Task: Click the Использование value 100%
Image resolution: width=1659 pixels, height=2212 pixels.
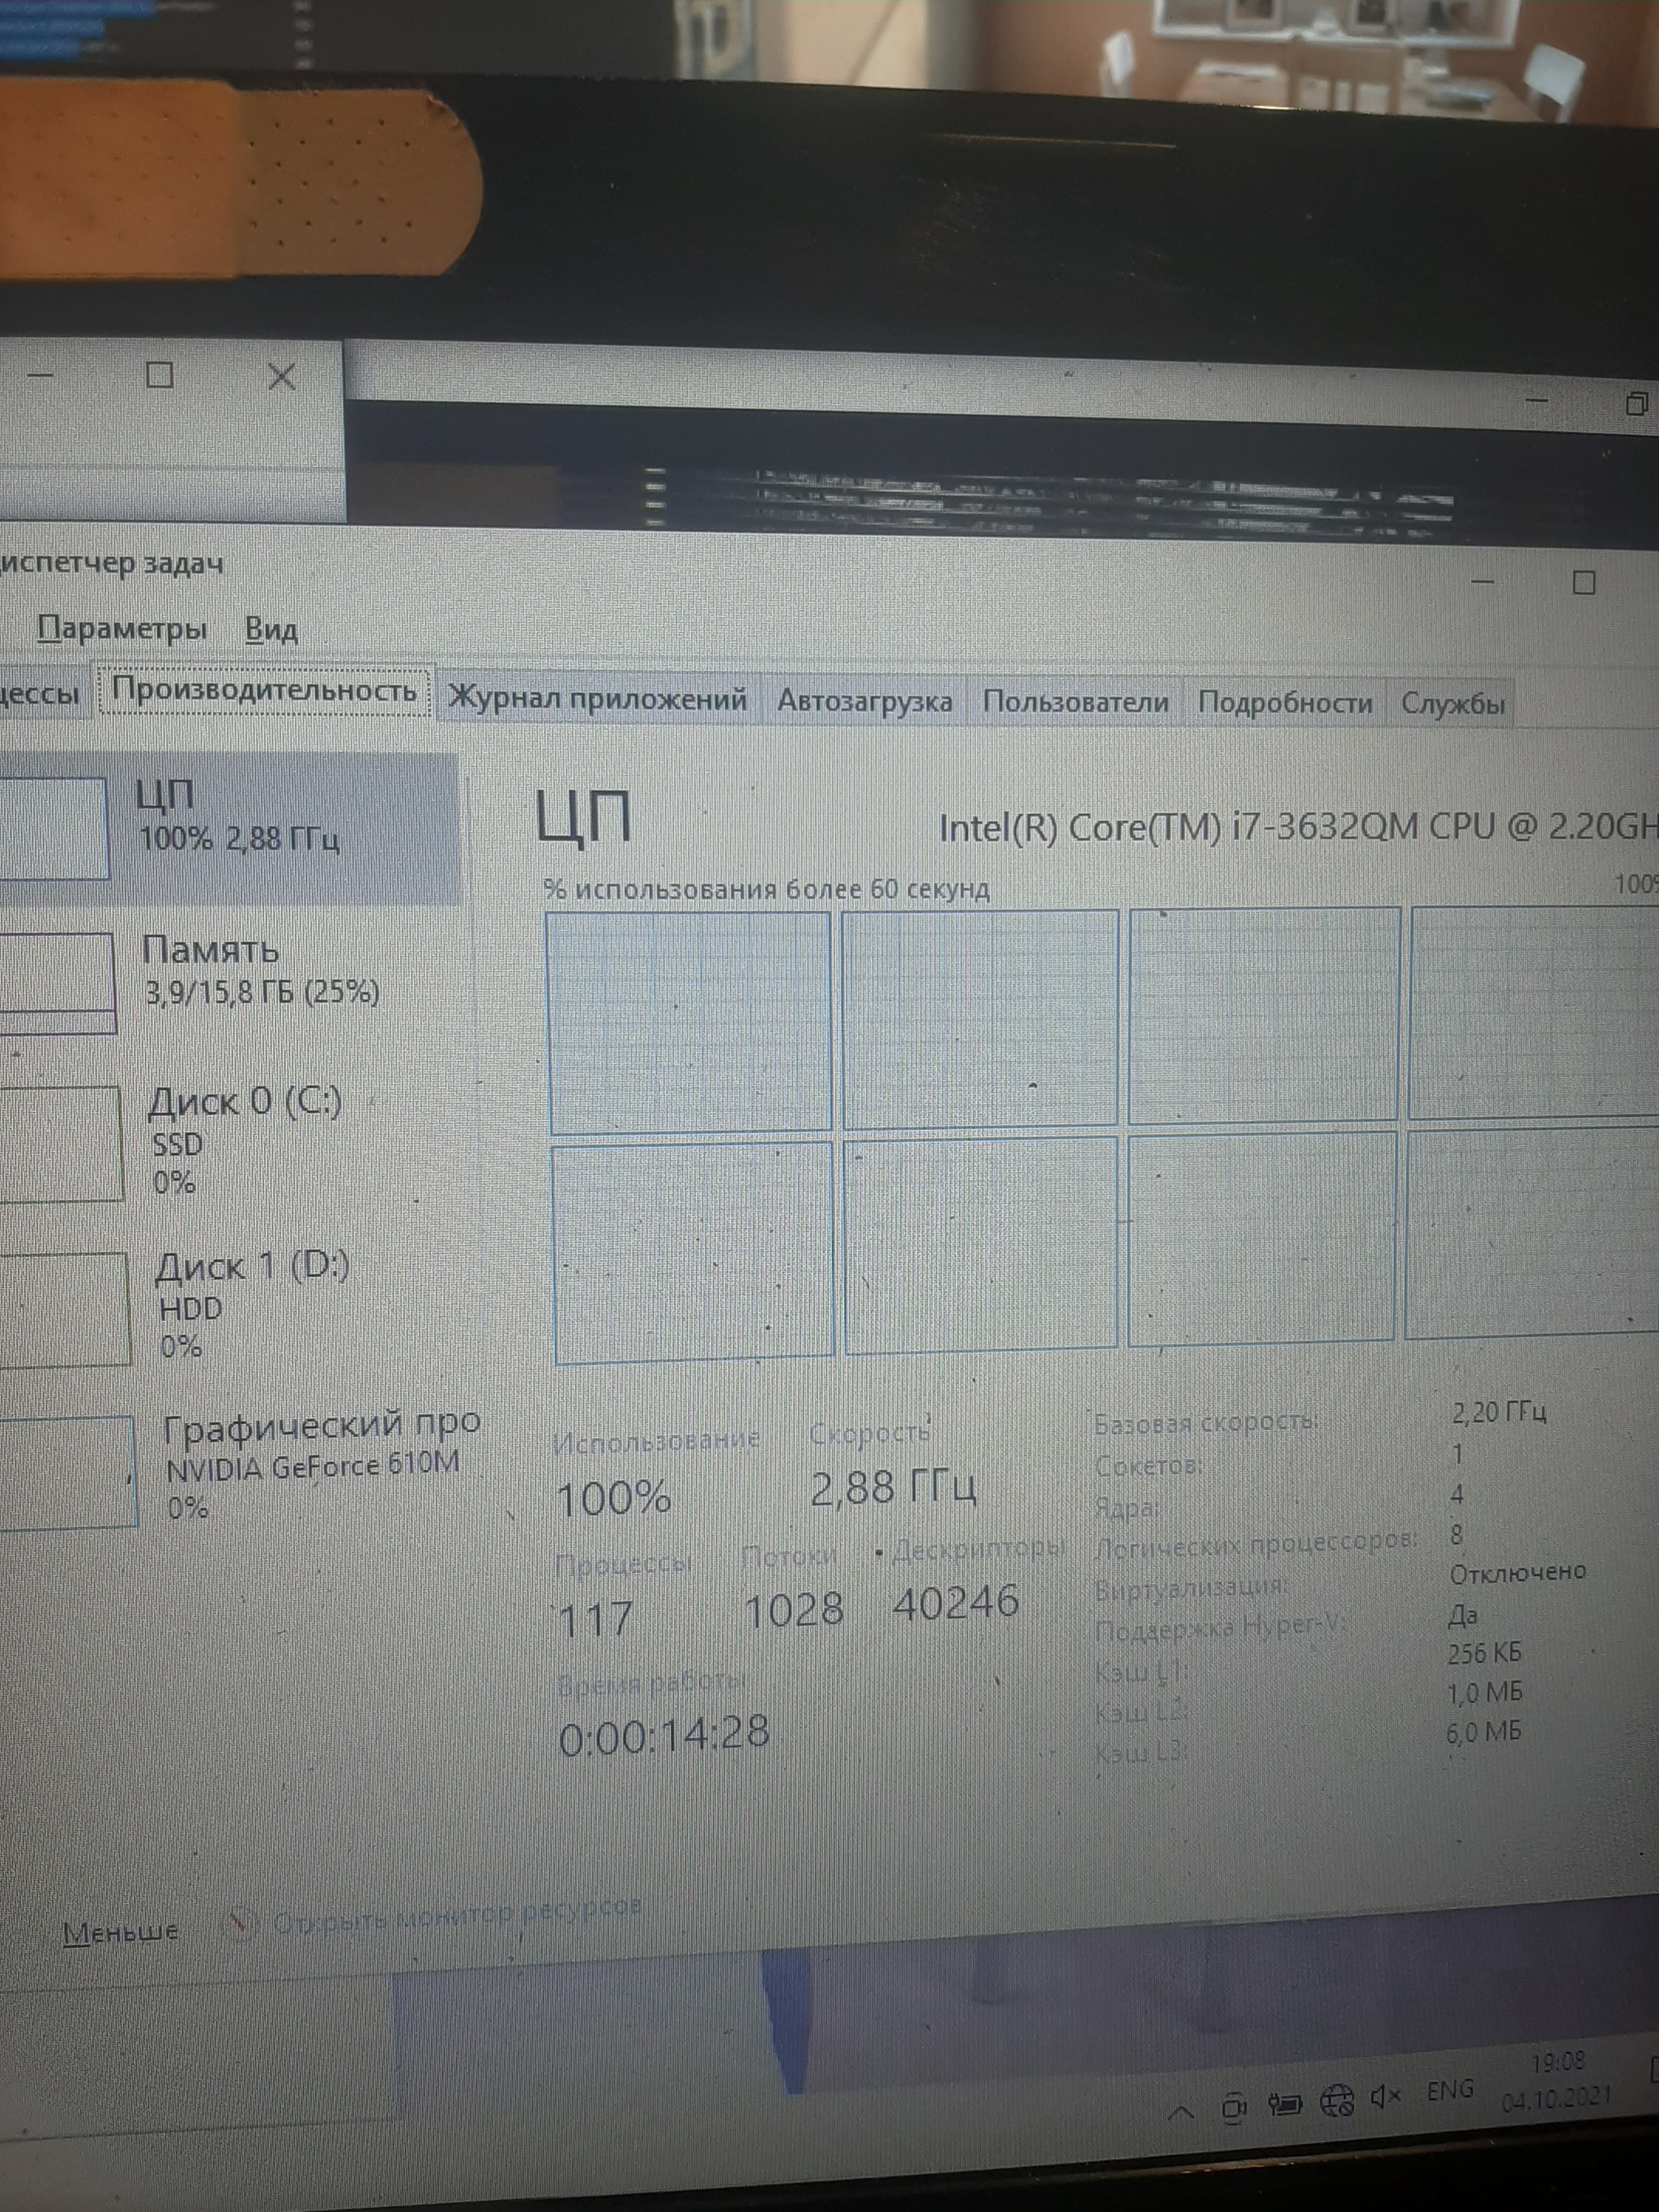Action: pyautogui.click(x=613, y=1499)
